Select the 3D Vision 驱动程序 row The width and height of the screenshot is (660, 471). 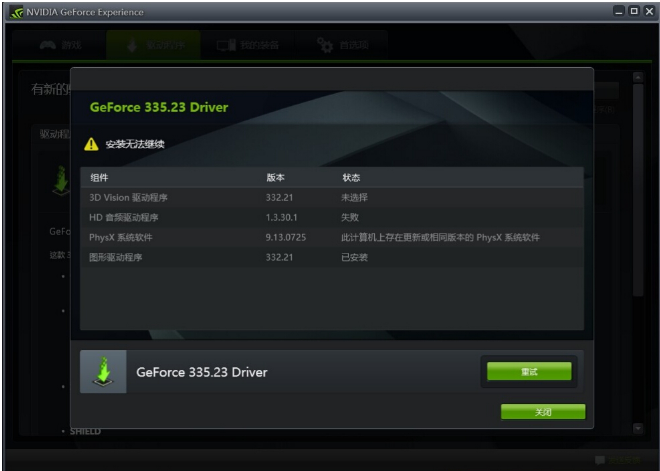tap(331, 197)
